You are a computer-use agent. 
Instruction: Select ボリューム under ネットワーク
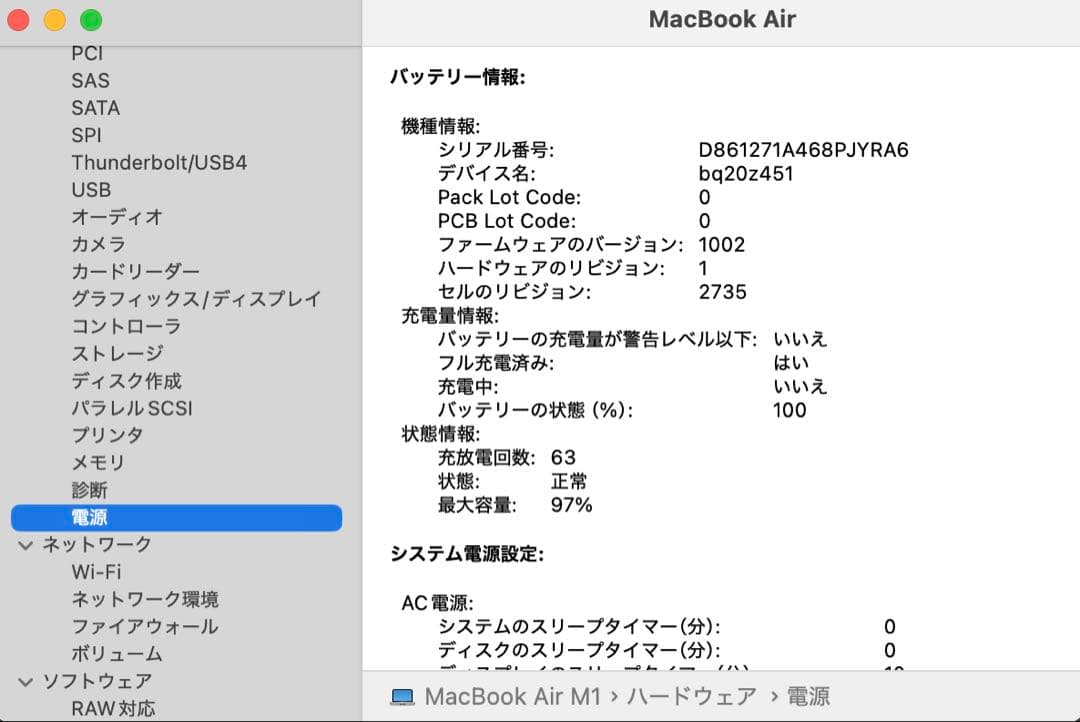117,654
